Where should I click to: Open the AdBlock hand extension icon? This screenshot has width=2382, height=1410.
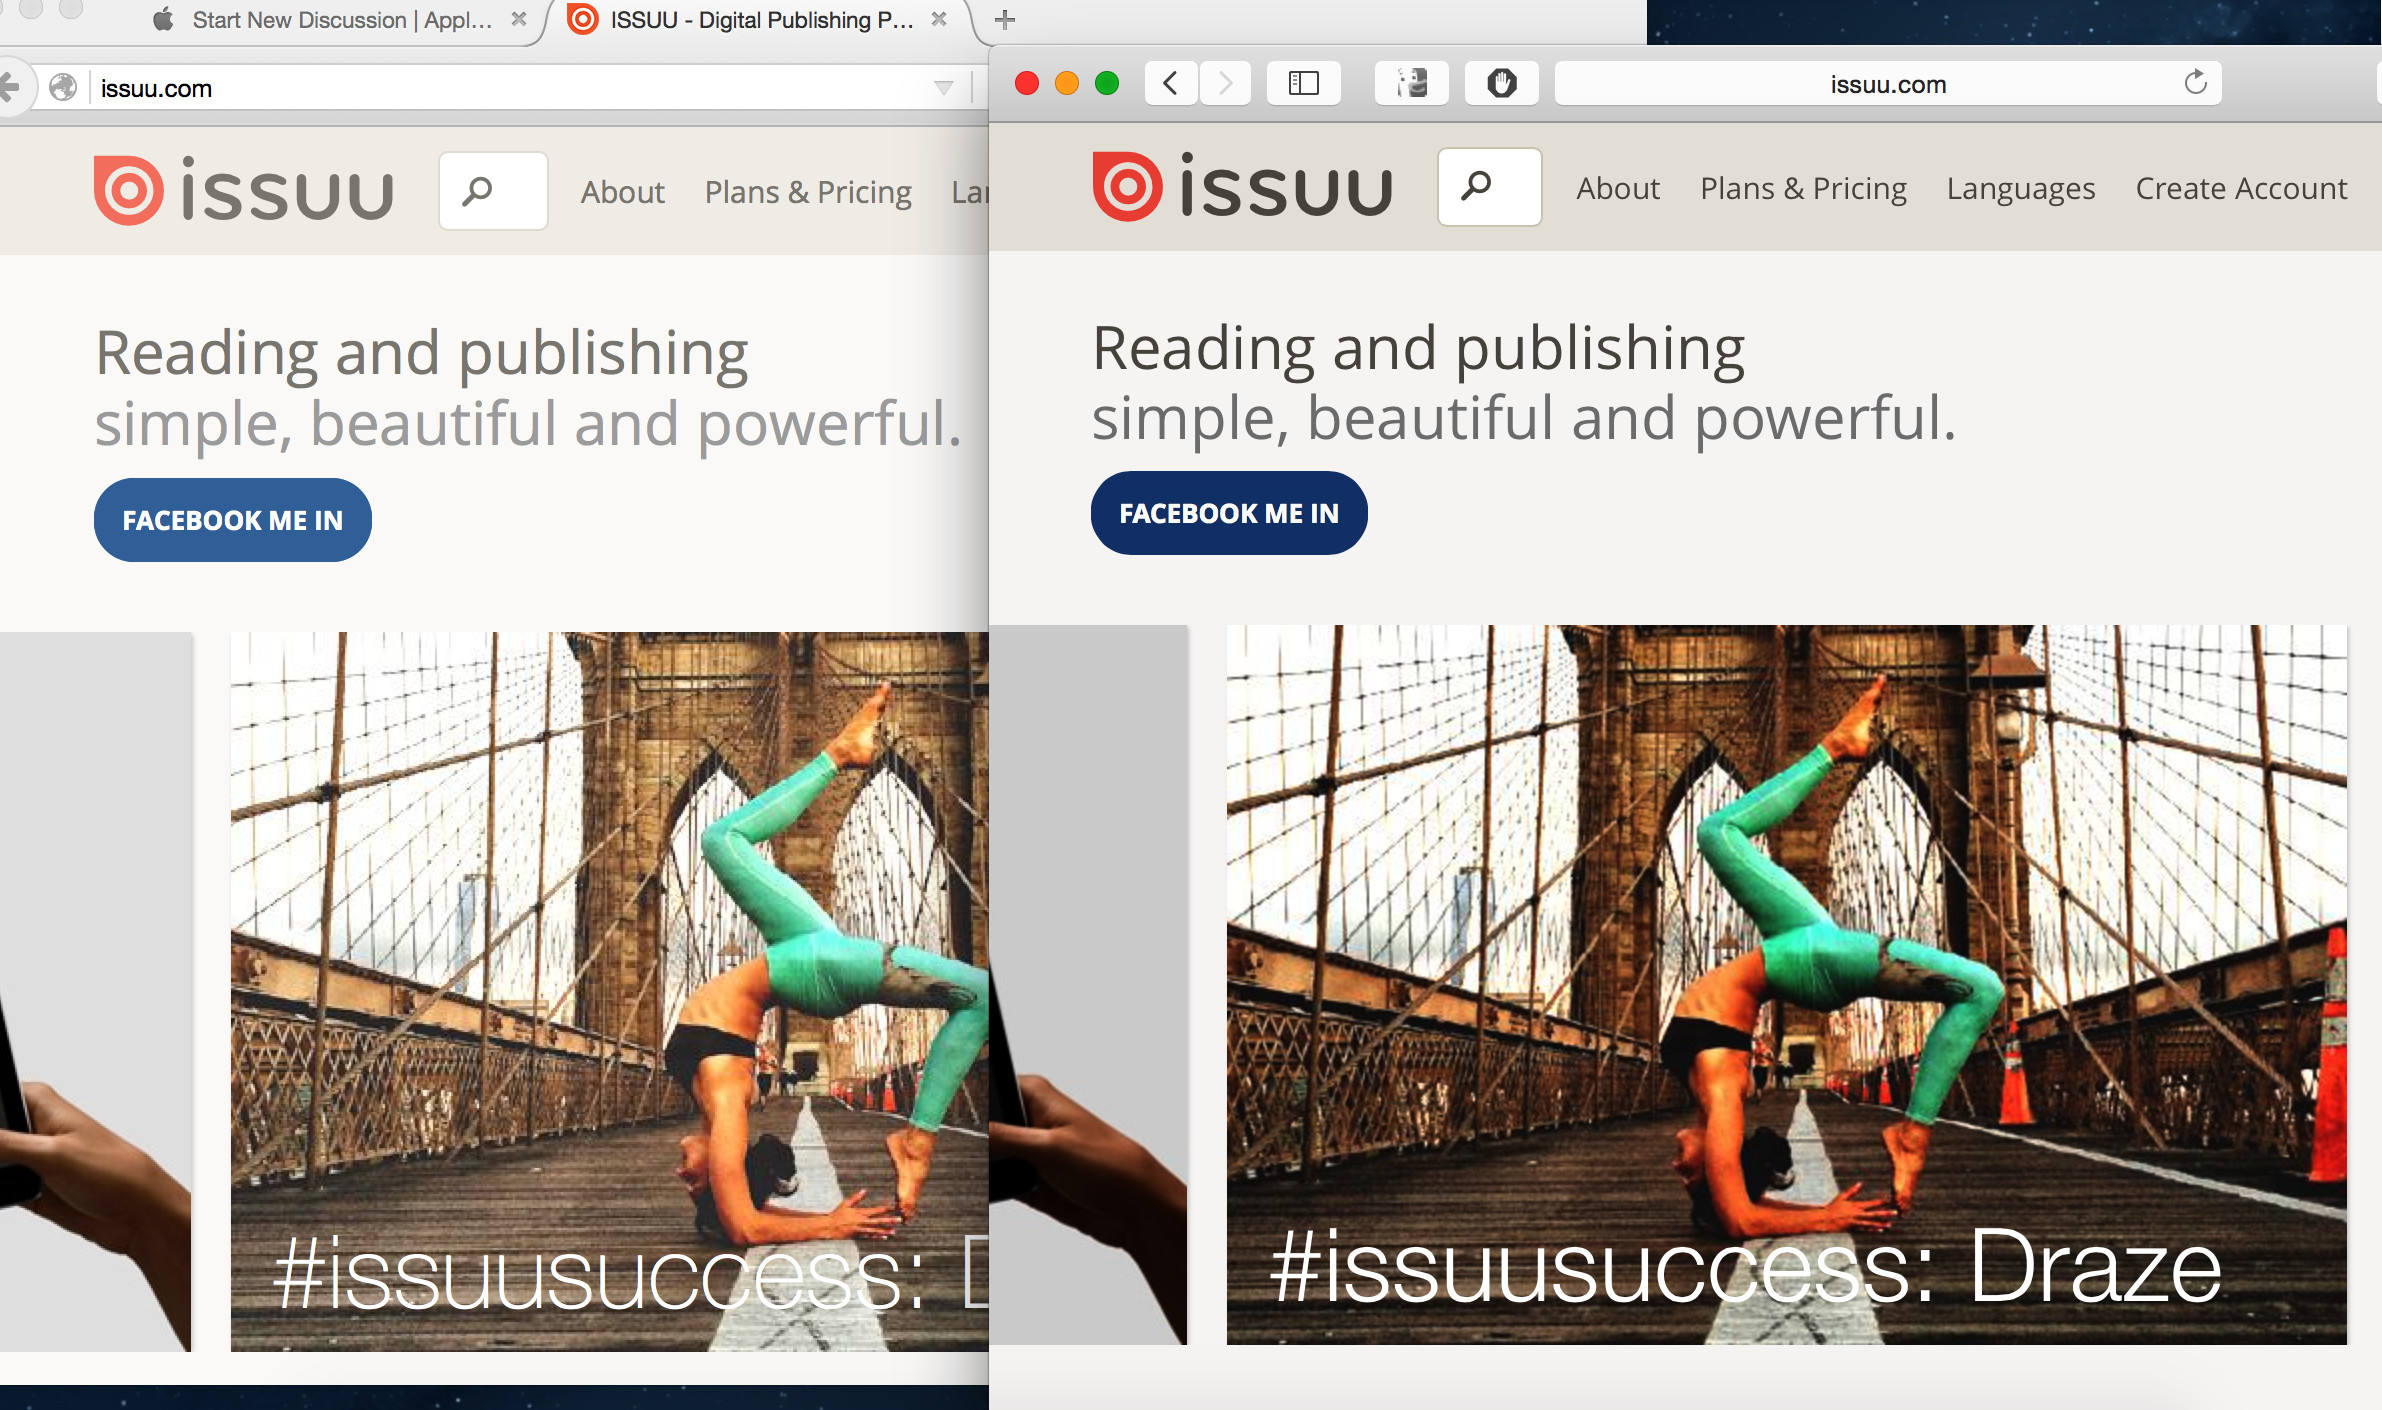pos(1501,83)
